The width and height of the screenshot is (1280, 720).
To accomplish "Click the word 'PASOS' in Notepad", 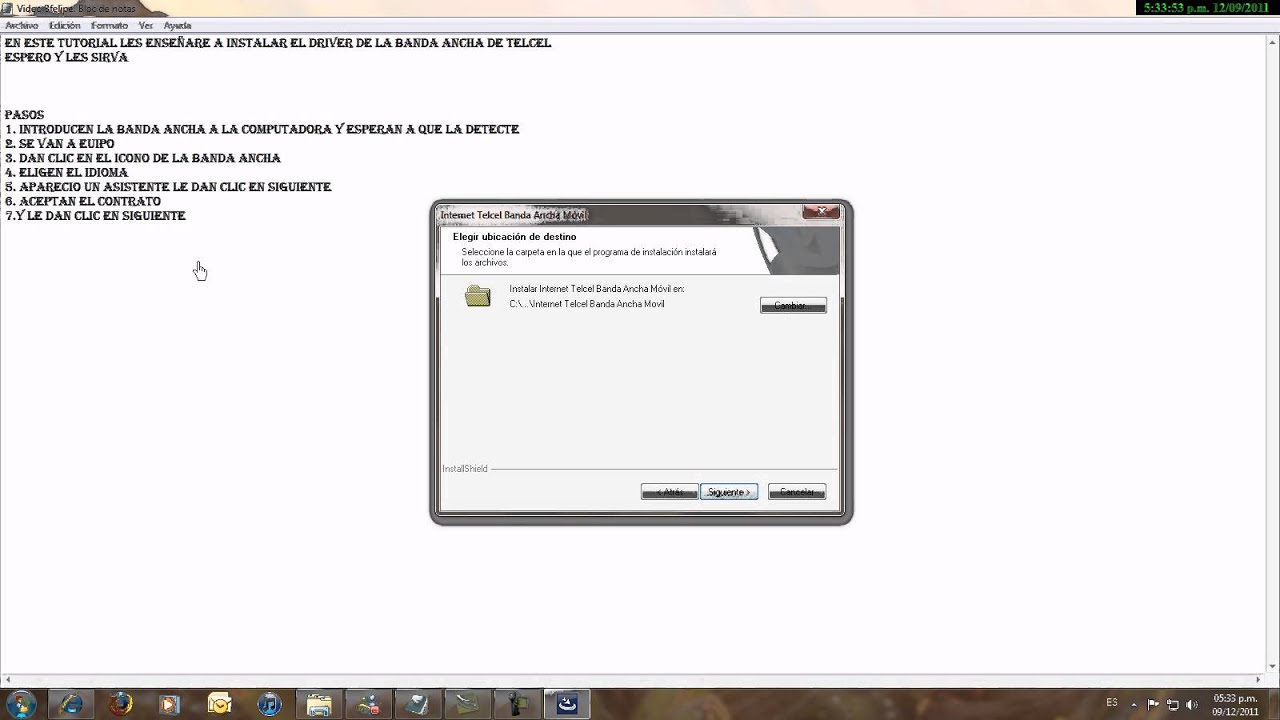I will (24, 115).
